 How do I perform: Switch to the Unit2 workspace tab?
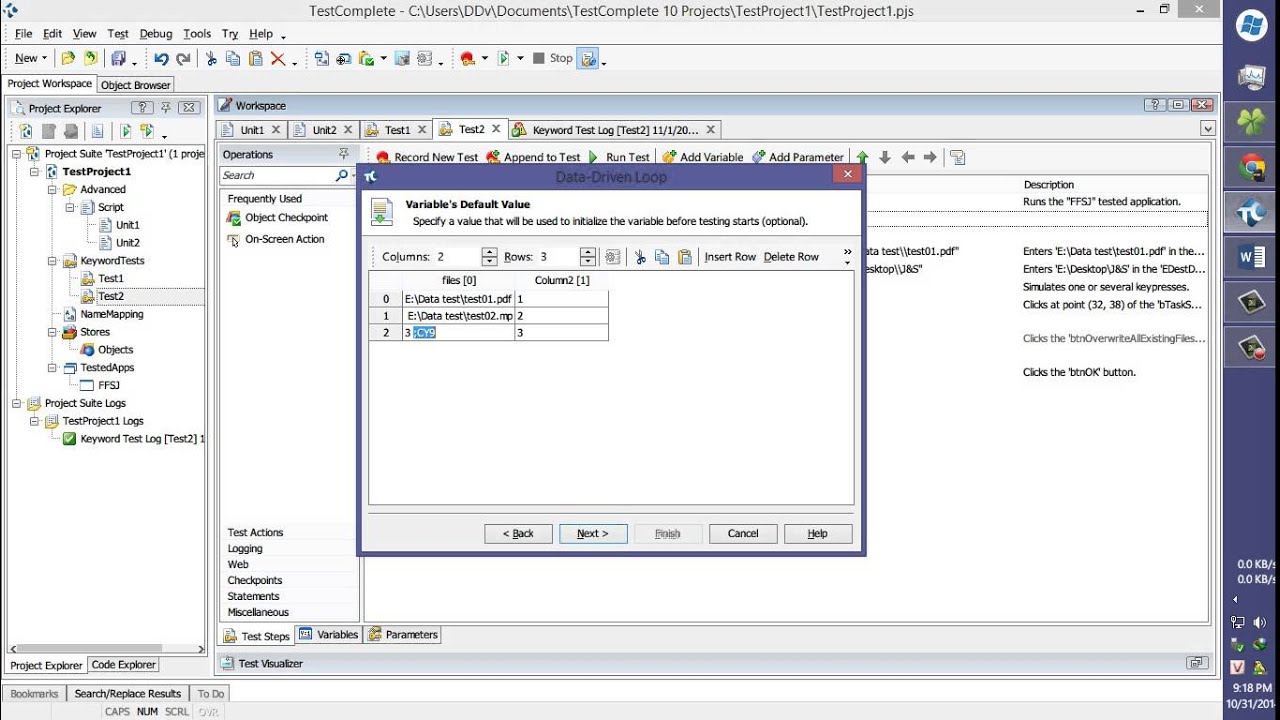pos(324,130)
